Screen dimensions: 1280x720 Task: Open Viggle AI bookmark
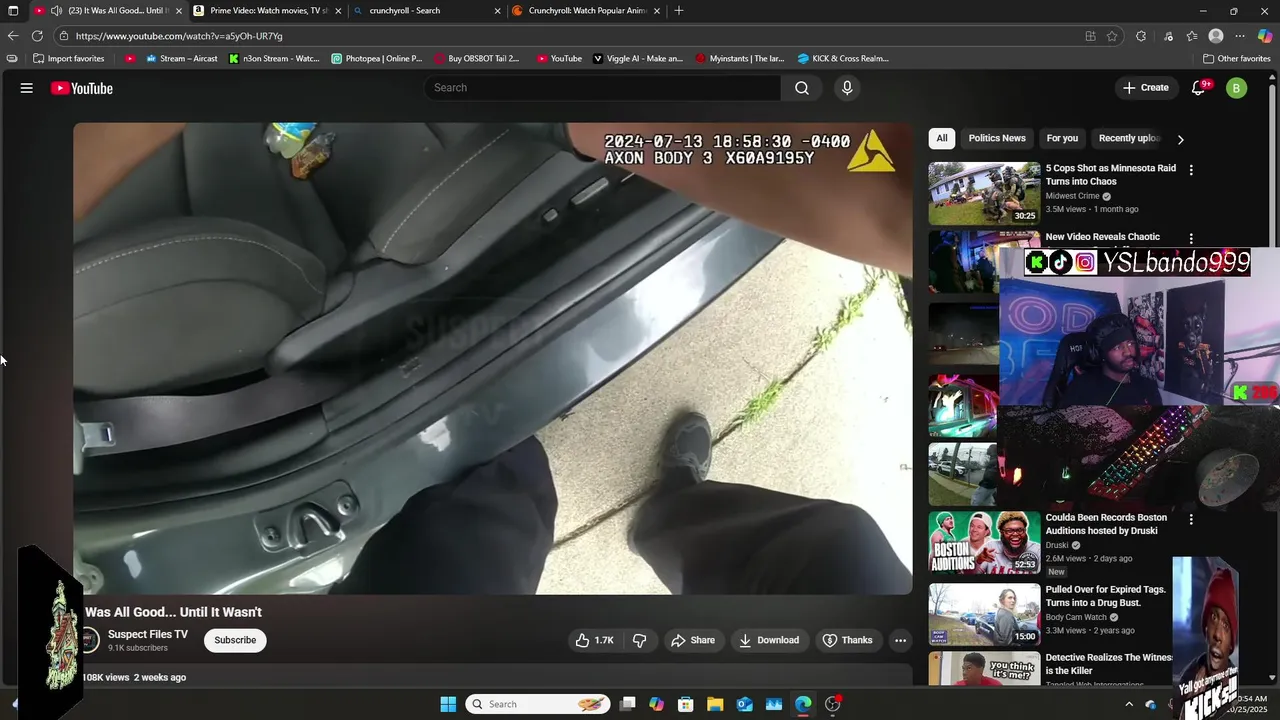(638, 58)
